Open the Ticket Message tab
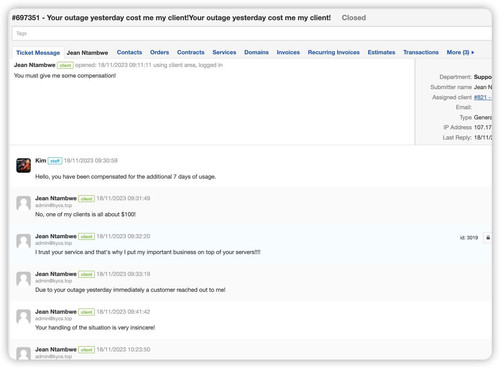Screen dimensions: 500x368 [x=38, y=53]
